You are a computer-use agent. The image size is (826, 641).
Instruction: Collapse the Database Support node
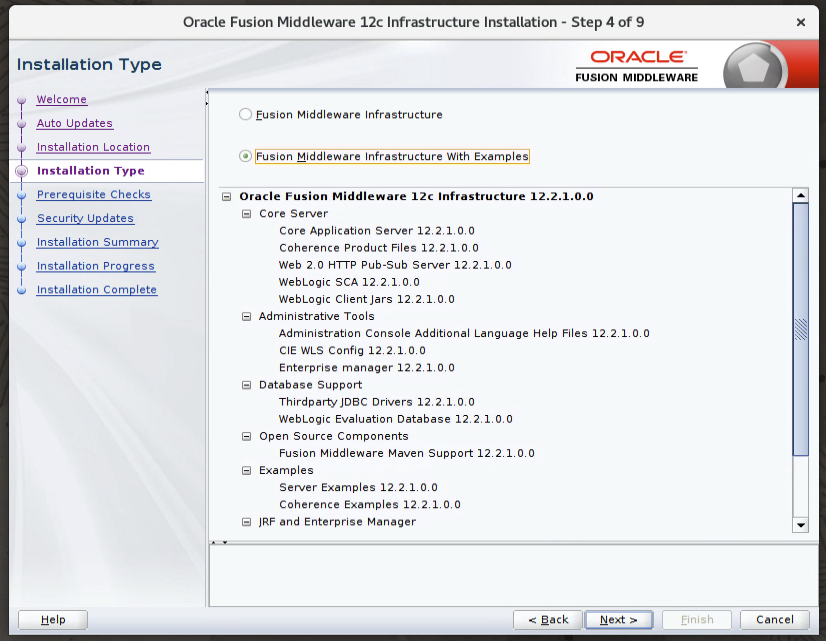[246, 385]
